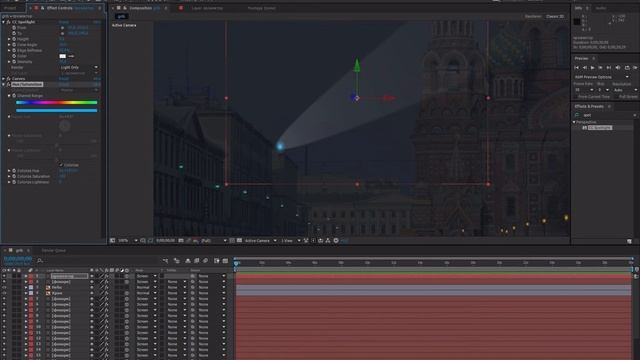Click in the Effects & Presets search field
This screenshot has height=360, width=640.
(x=608, y=115)
